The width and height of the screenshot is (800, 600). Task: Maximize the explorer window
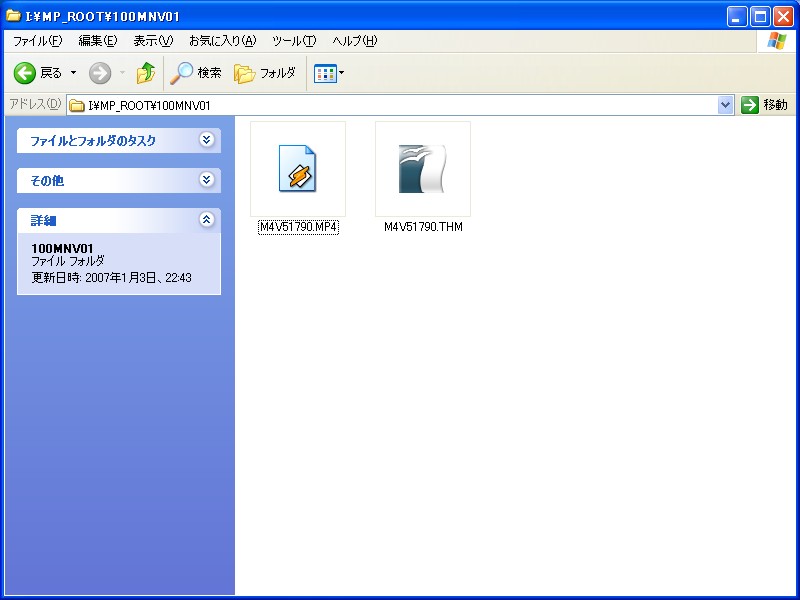coord(760,17)
